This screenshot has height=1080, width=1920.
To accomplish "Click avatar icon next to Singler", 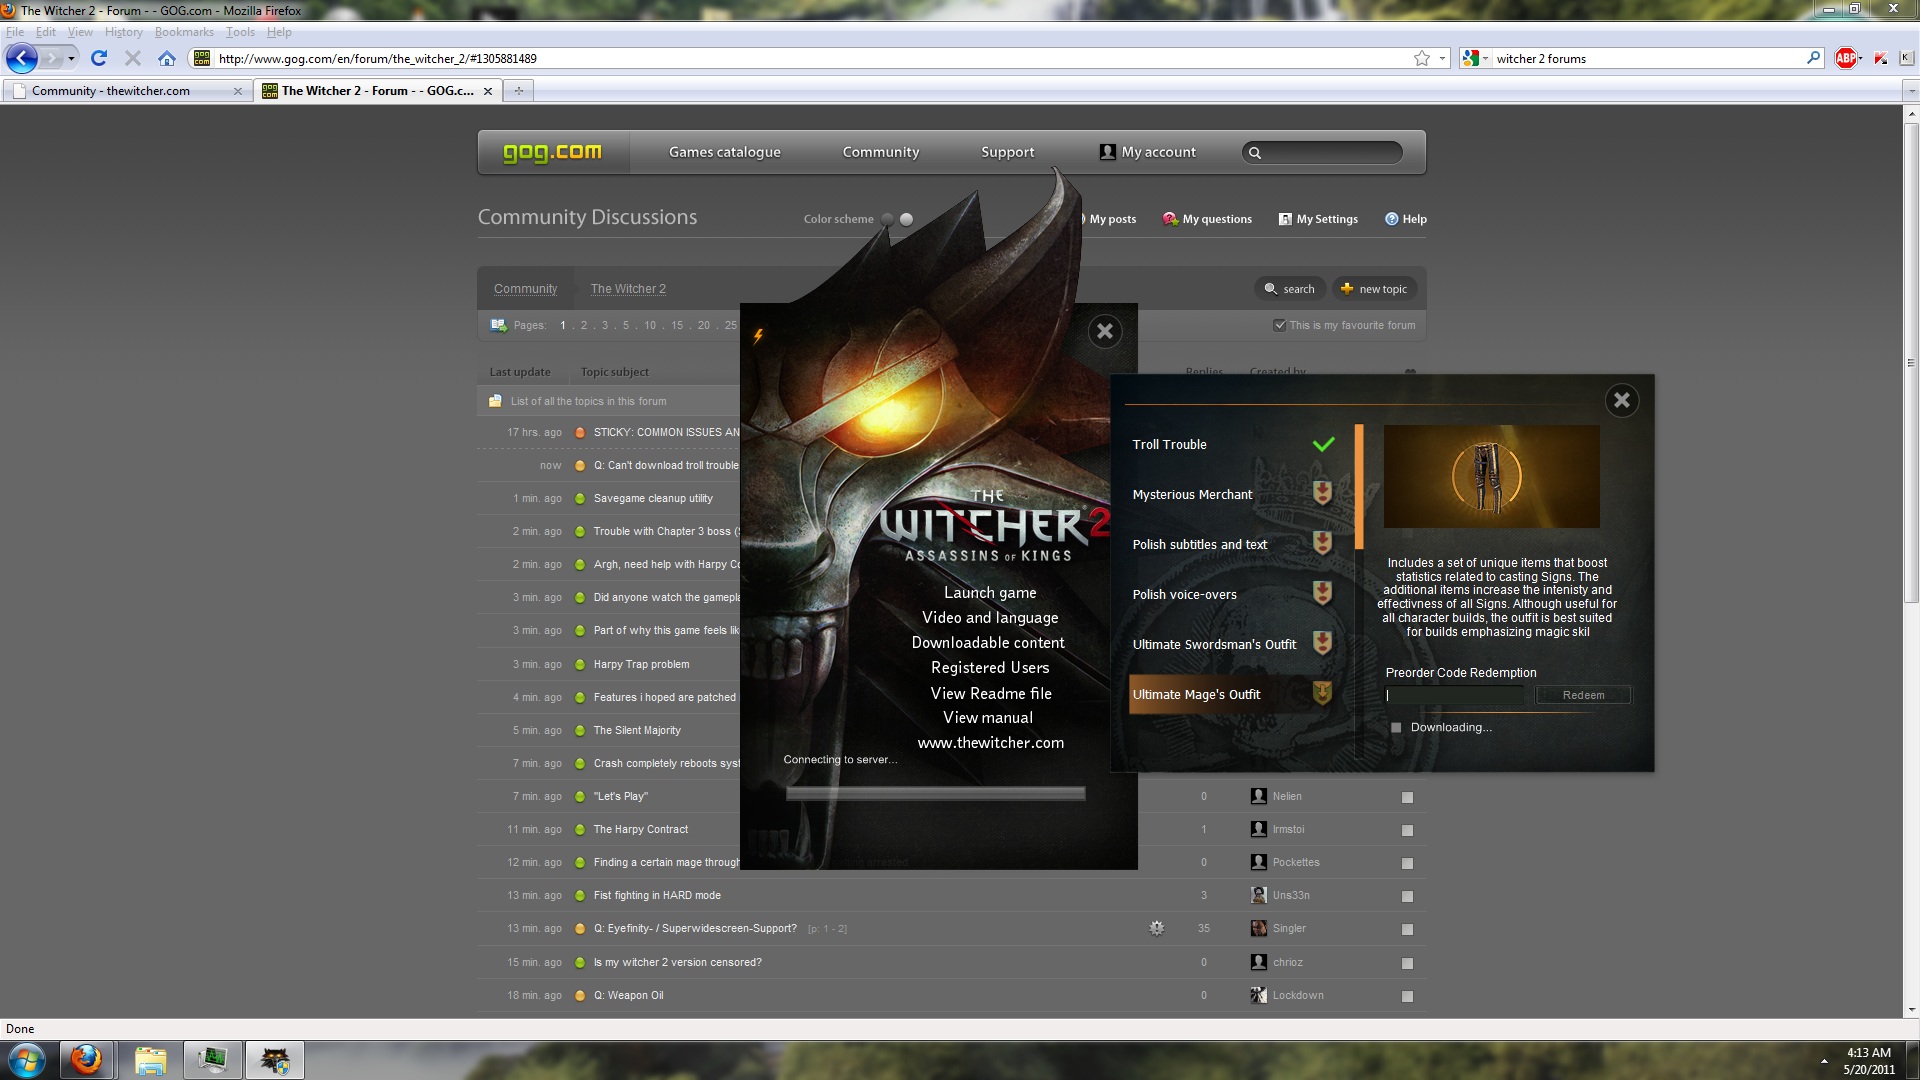I will pos(1258,928).
